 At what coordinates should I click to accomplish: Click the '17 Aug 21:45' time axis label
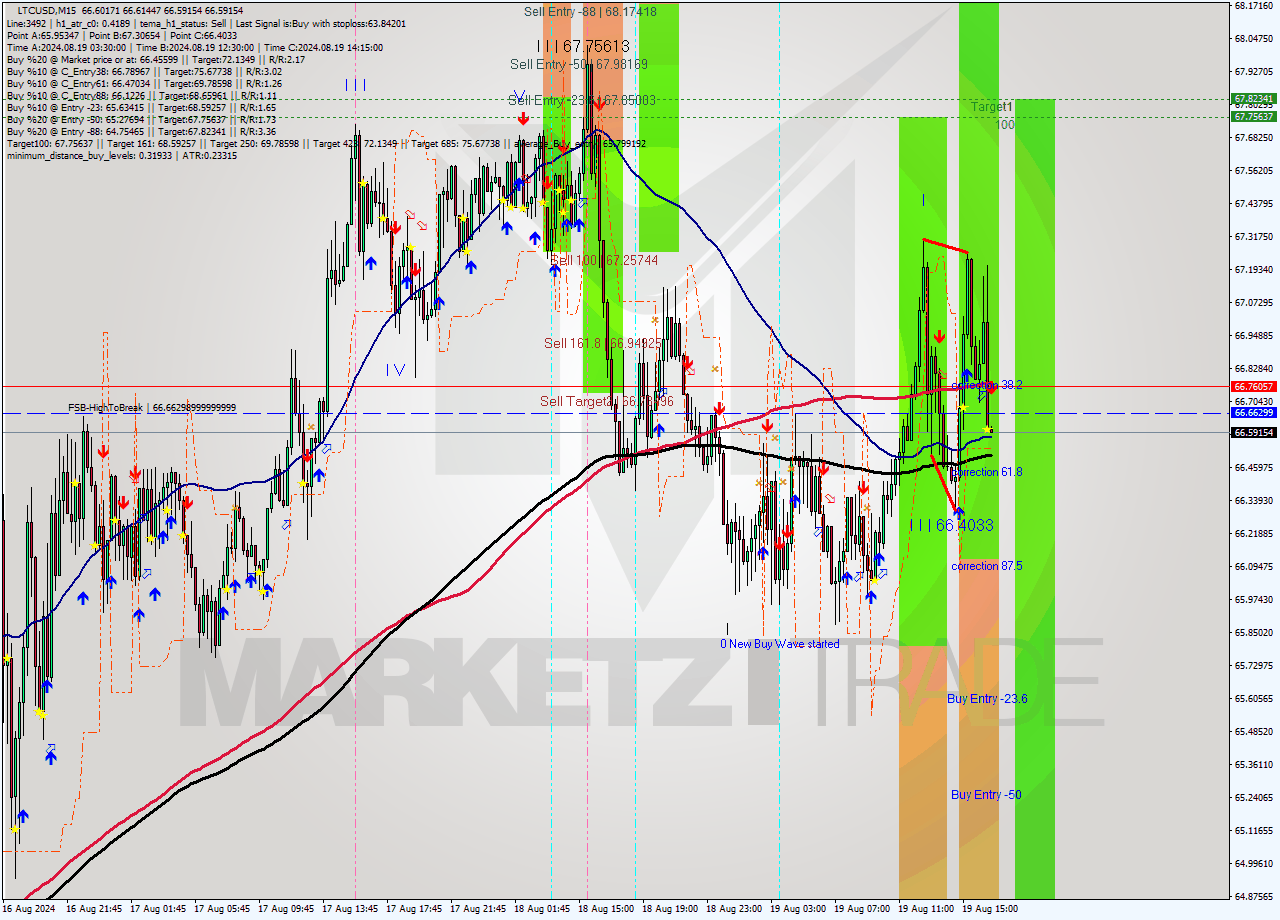[x=478, y=909]
